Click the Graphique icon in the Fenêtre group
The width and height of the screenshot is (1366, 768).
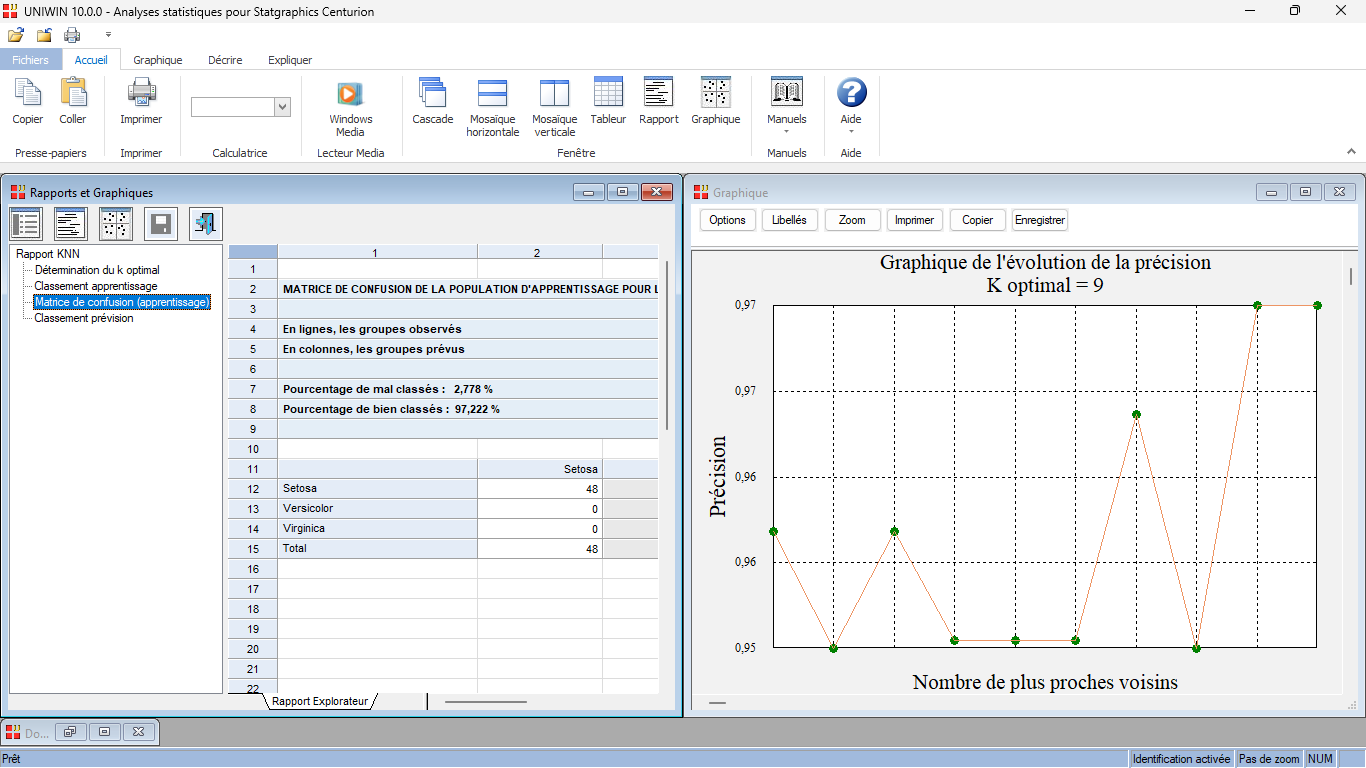(716, 92)
